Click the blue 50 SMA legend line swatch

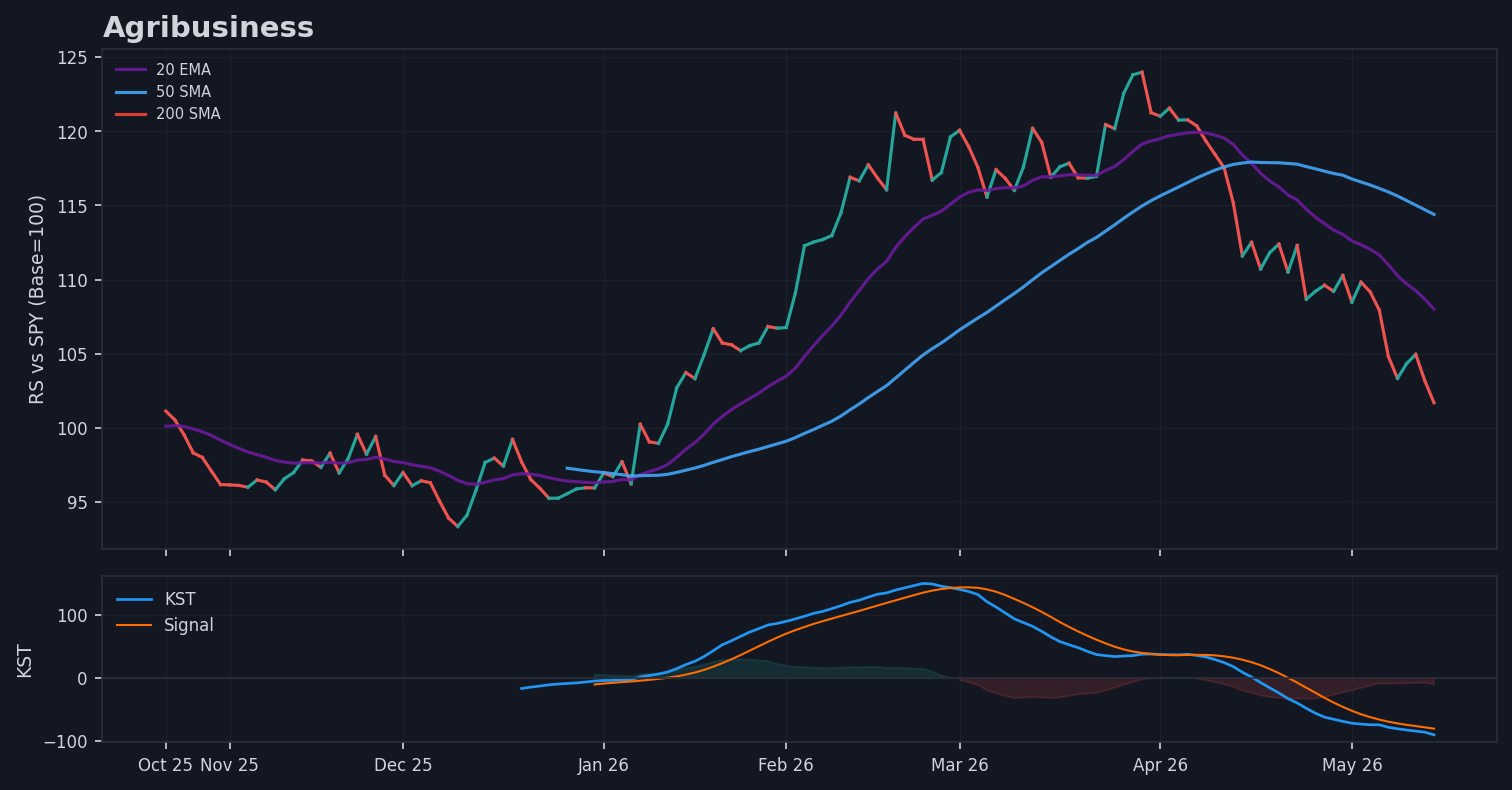[131, 92]
